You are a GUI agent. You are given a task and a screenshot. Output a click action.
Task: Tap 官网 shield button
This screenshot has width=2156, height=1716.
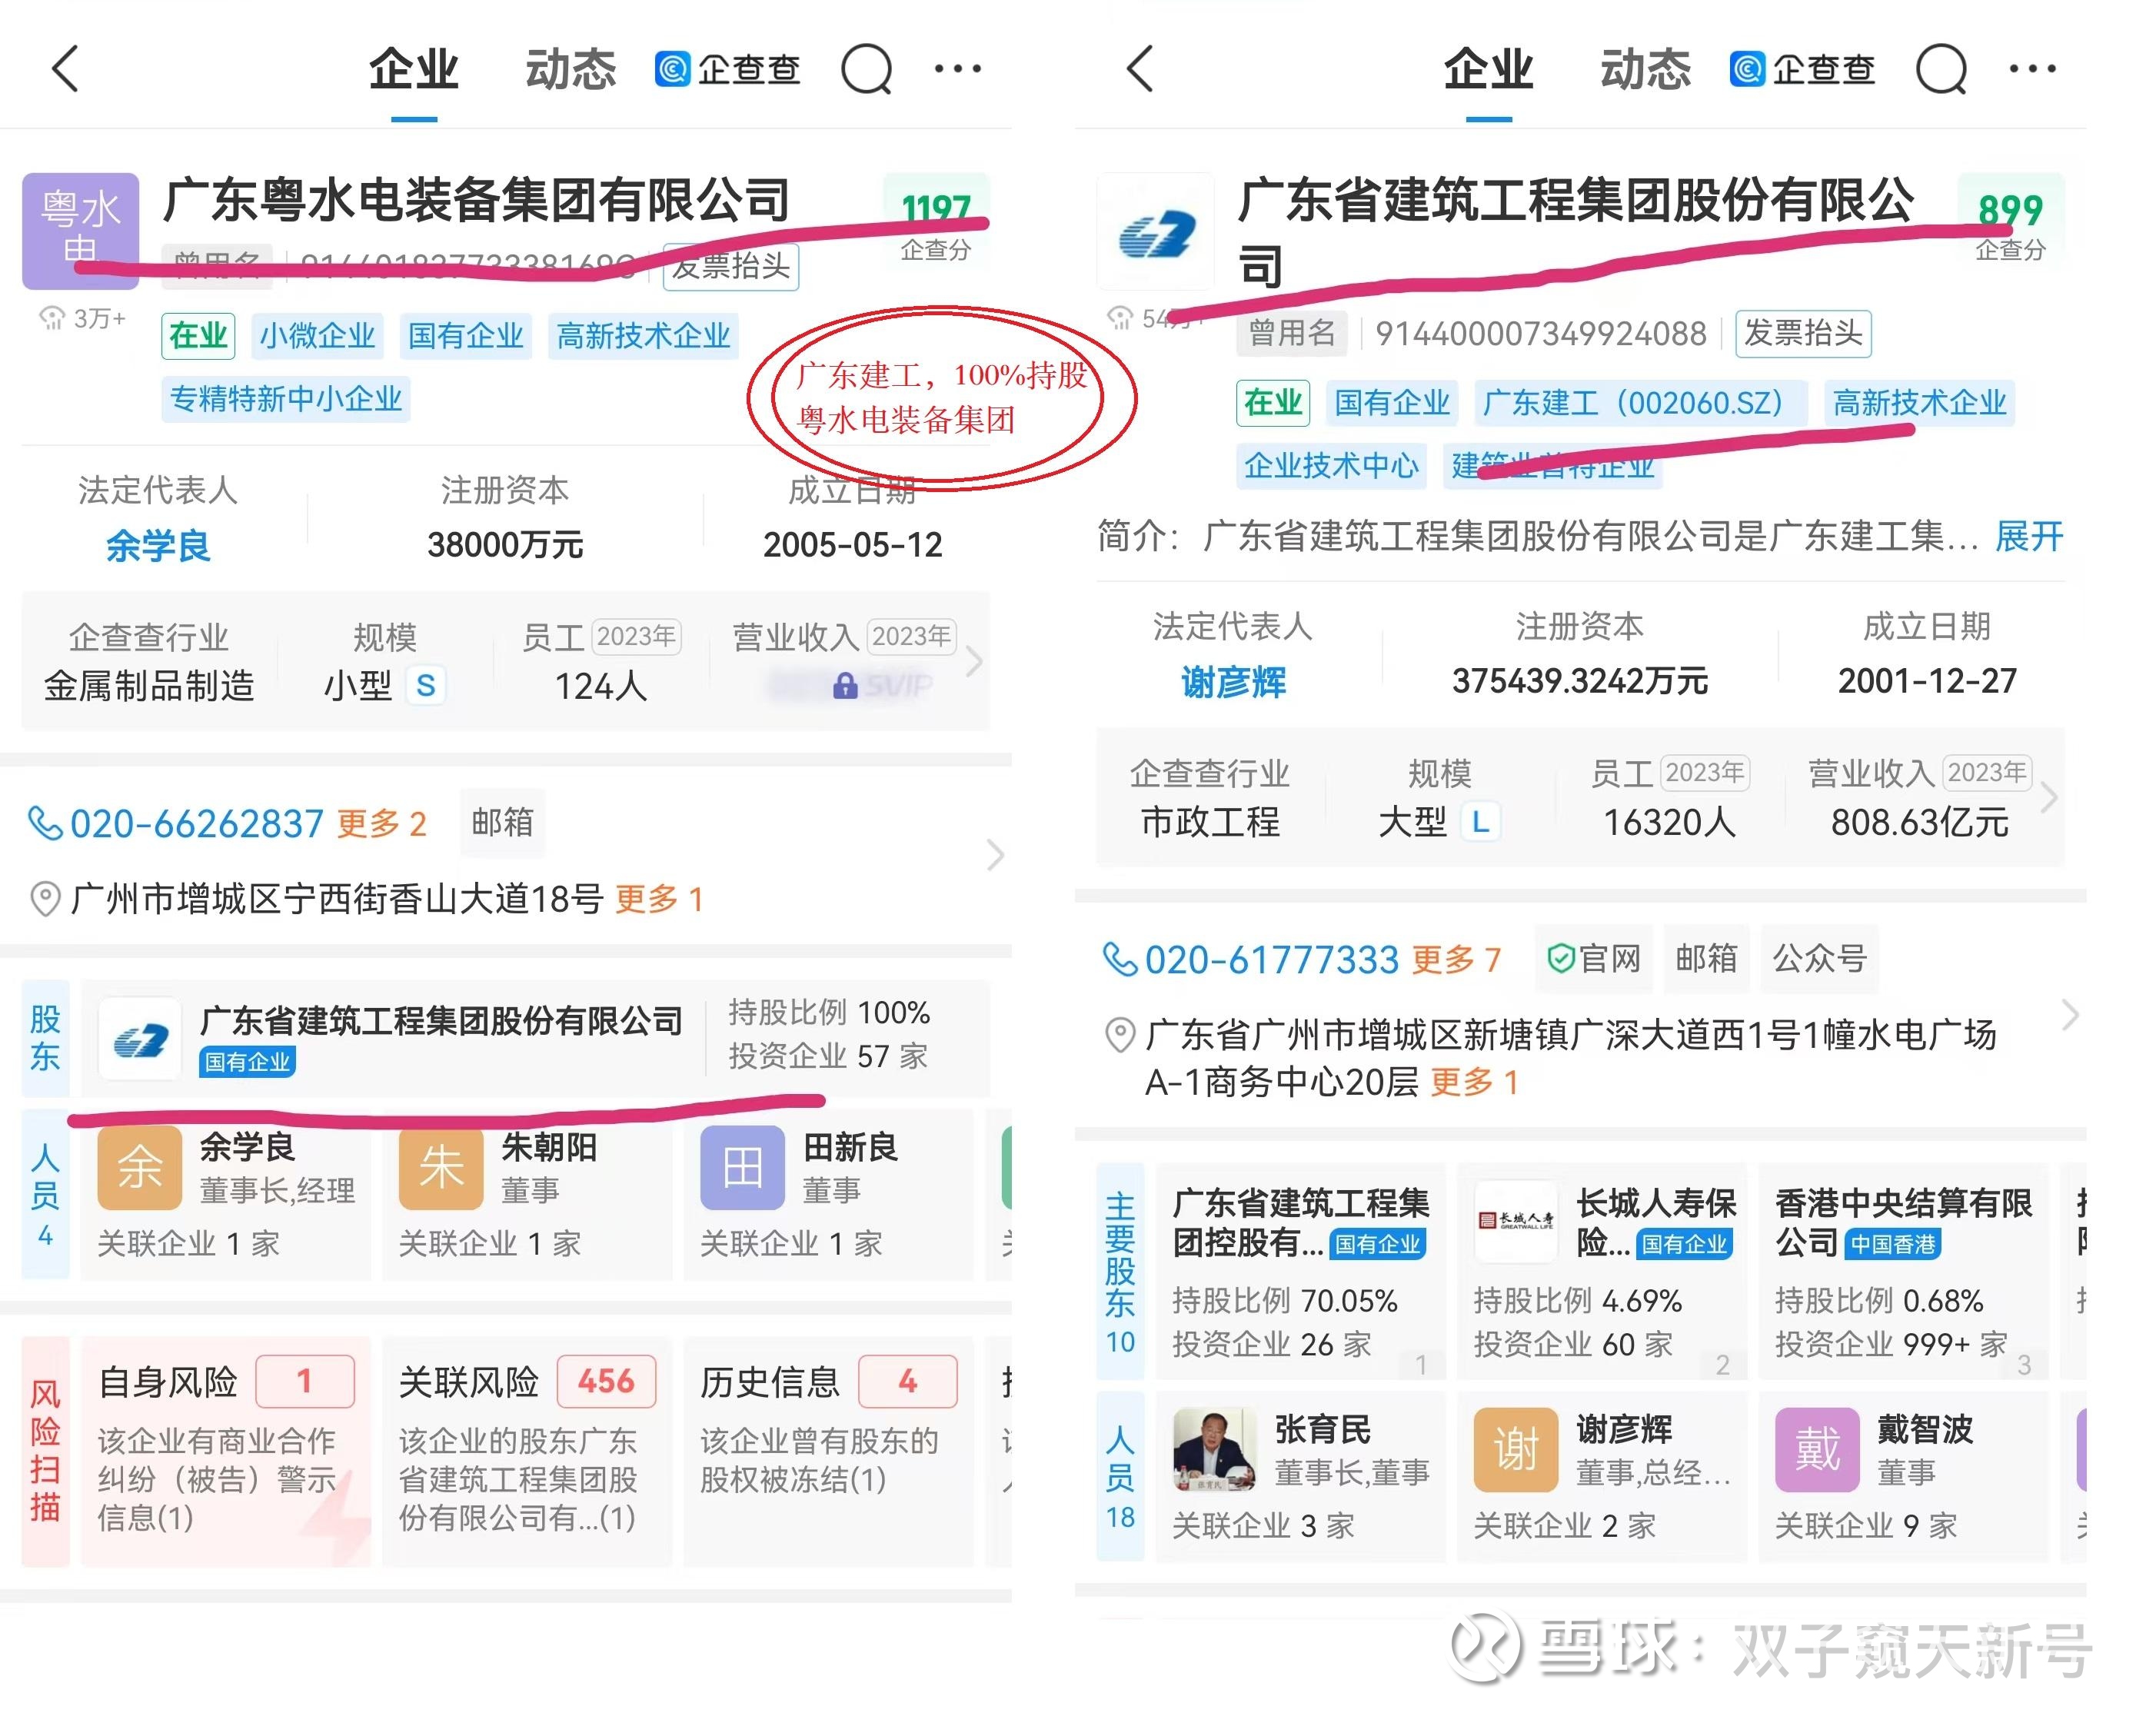1594,959
